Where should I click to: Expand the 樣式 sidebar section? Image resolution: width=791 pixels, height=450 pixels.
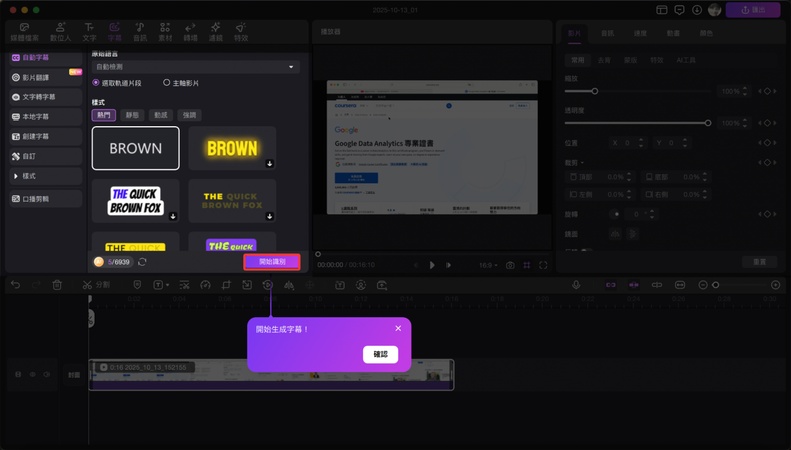(x=40, y=176)
